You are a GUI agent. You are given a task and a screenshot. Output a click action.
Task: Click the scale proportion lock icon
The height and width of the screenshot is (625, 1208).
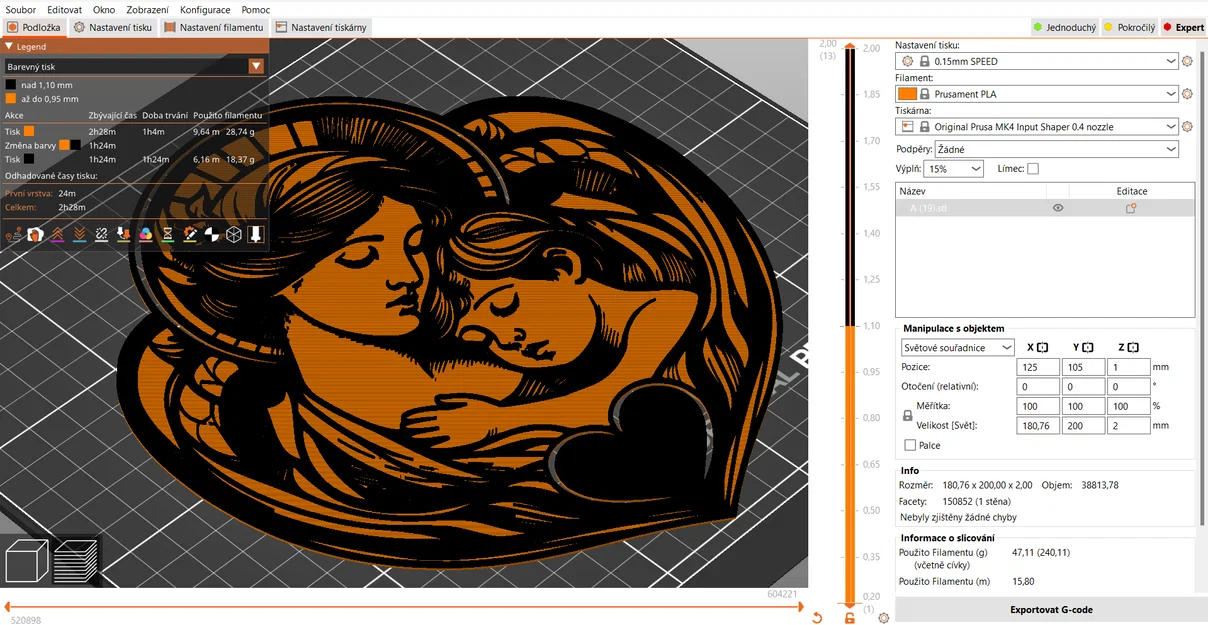click(x=908, y=415)
